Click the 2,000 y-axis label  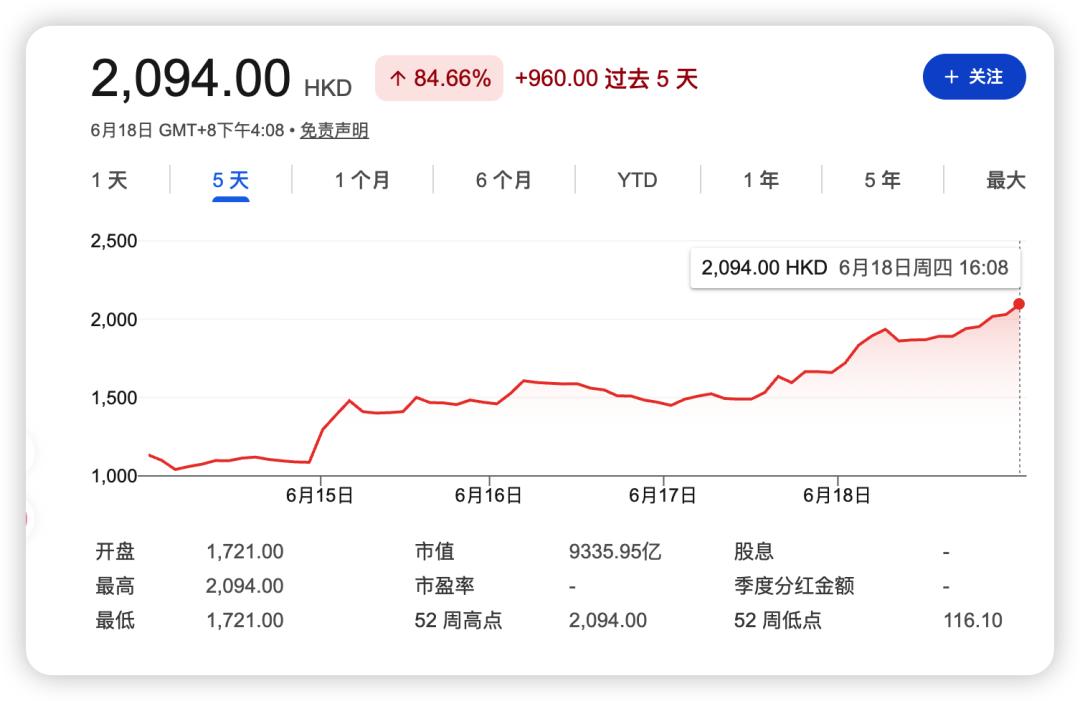114,320
